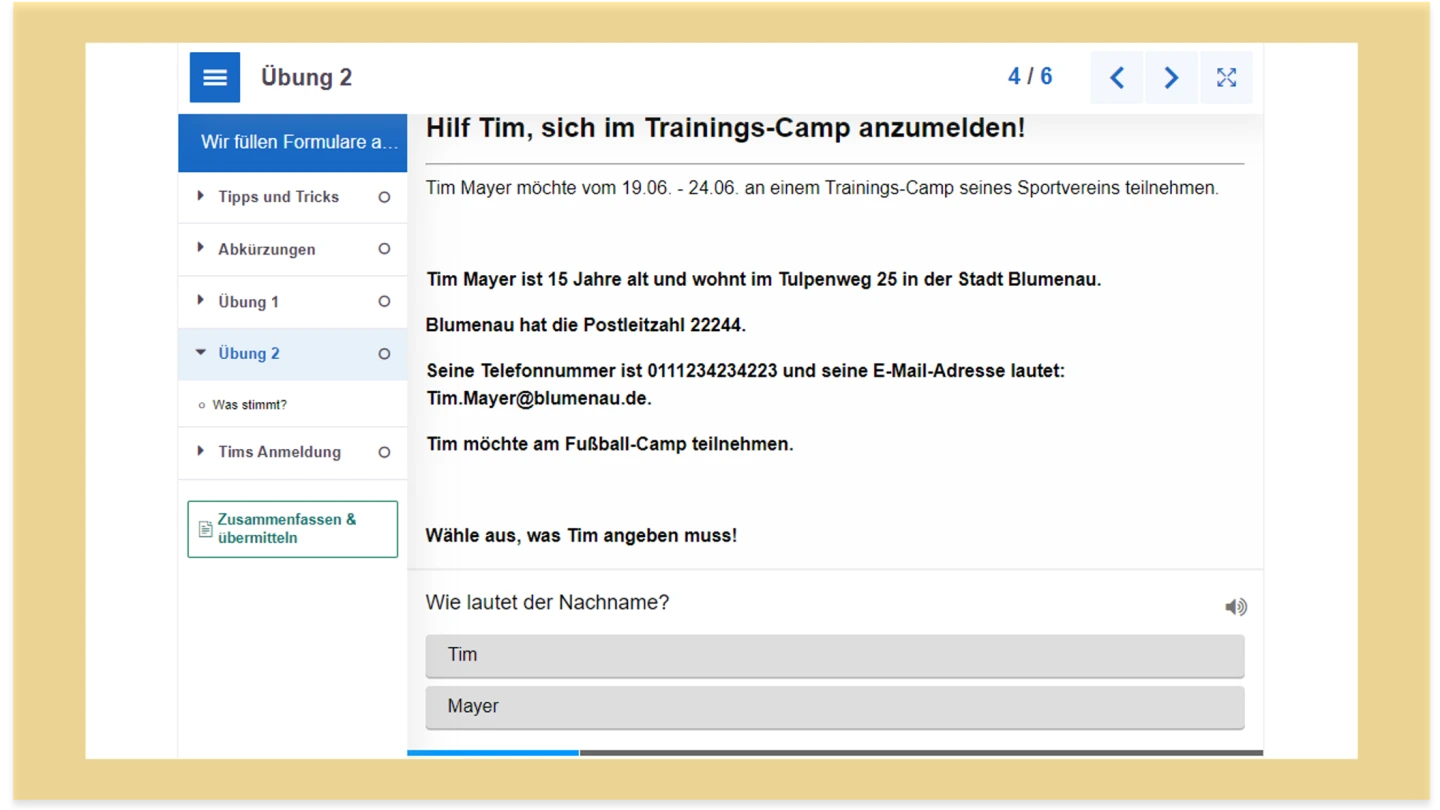Open the Tims Anmeldung chapter
Image resolution: width=1440 pixels, height=810 pixels.
click(x=279, y=452)
